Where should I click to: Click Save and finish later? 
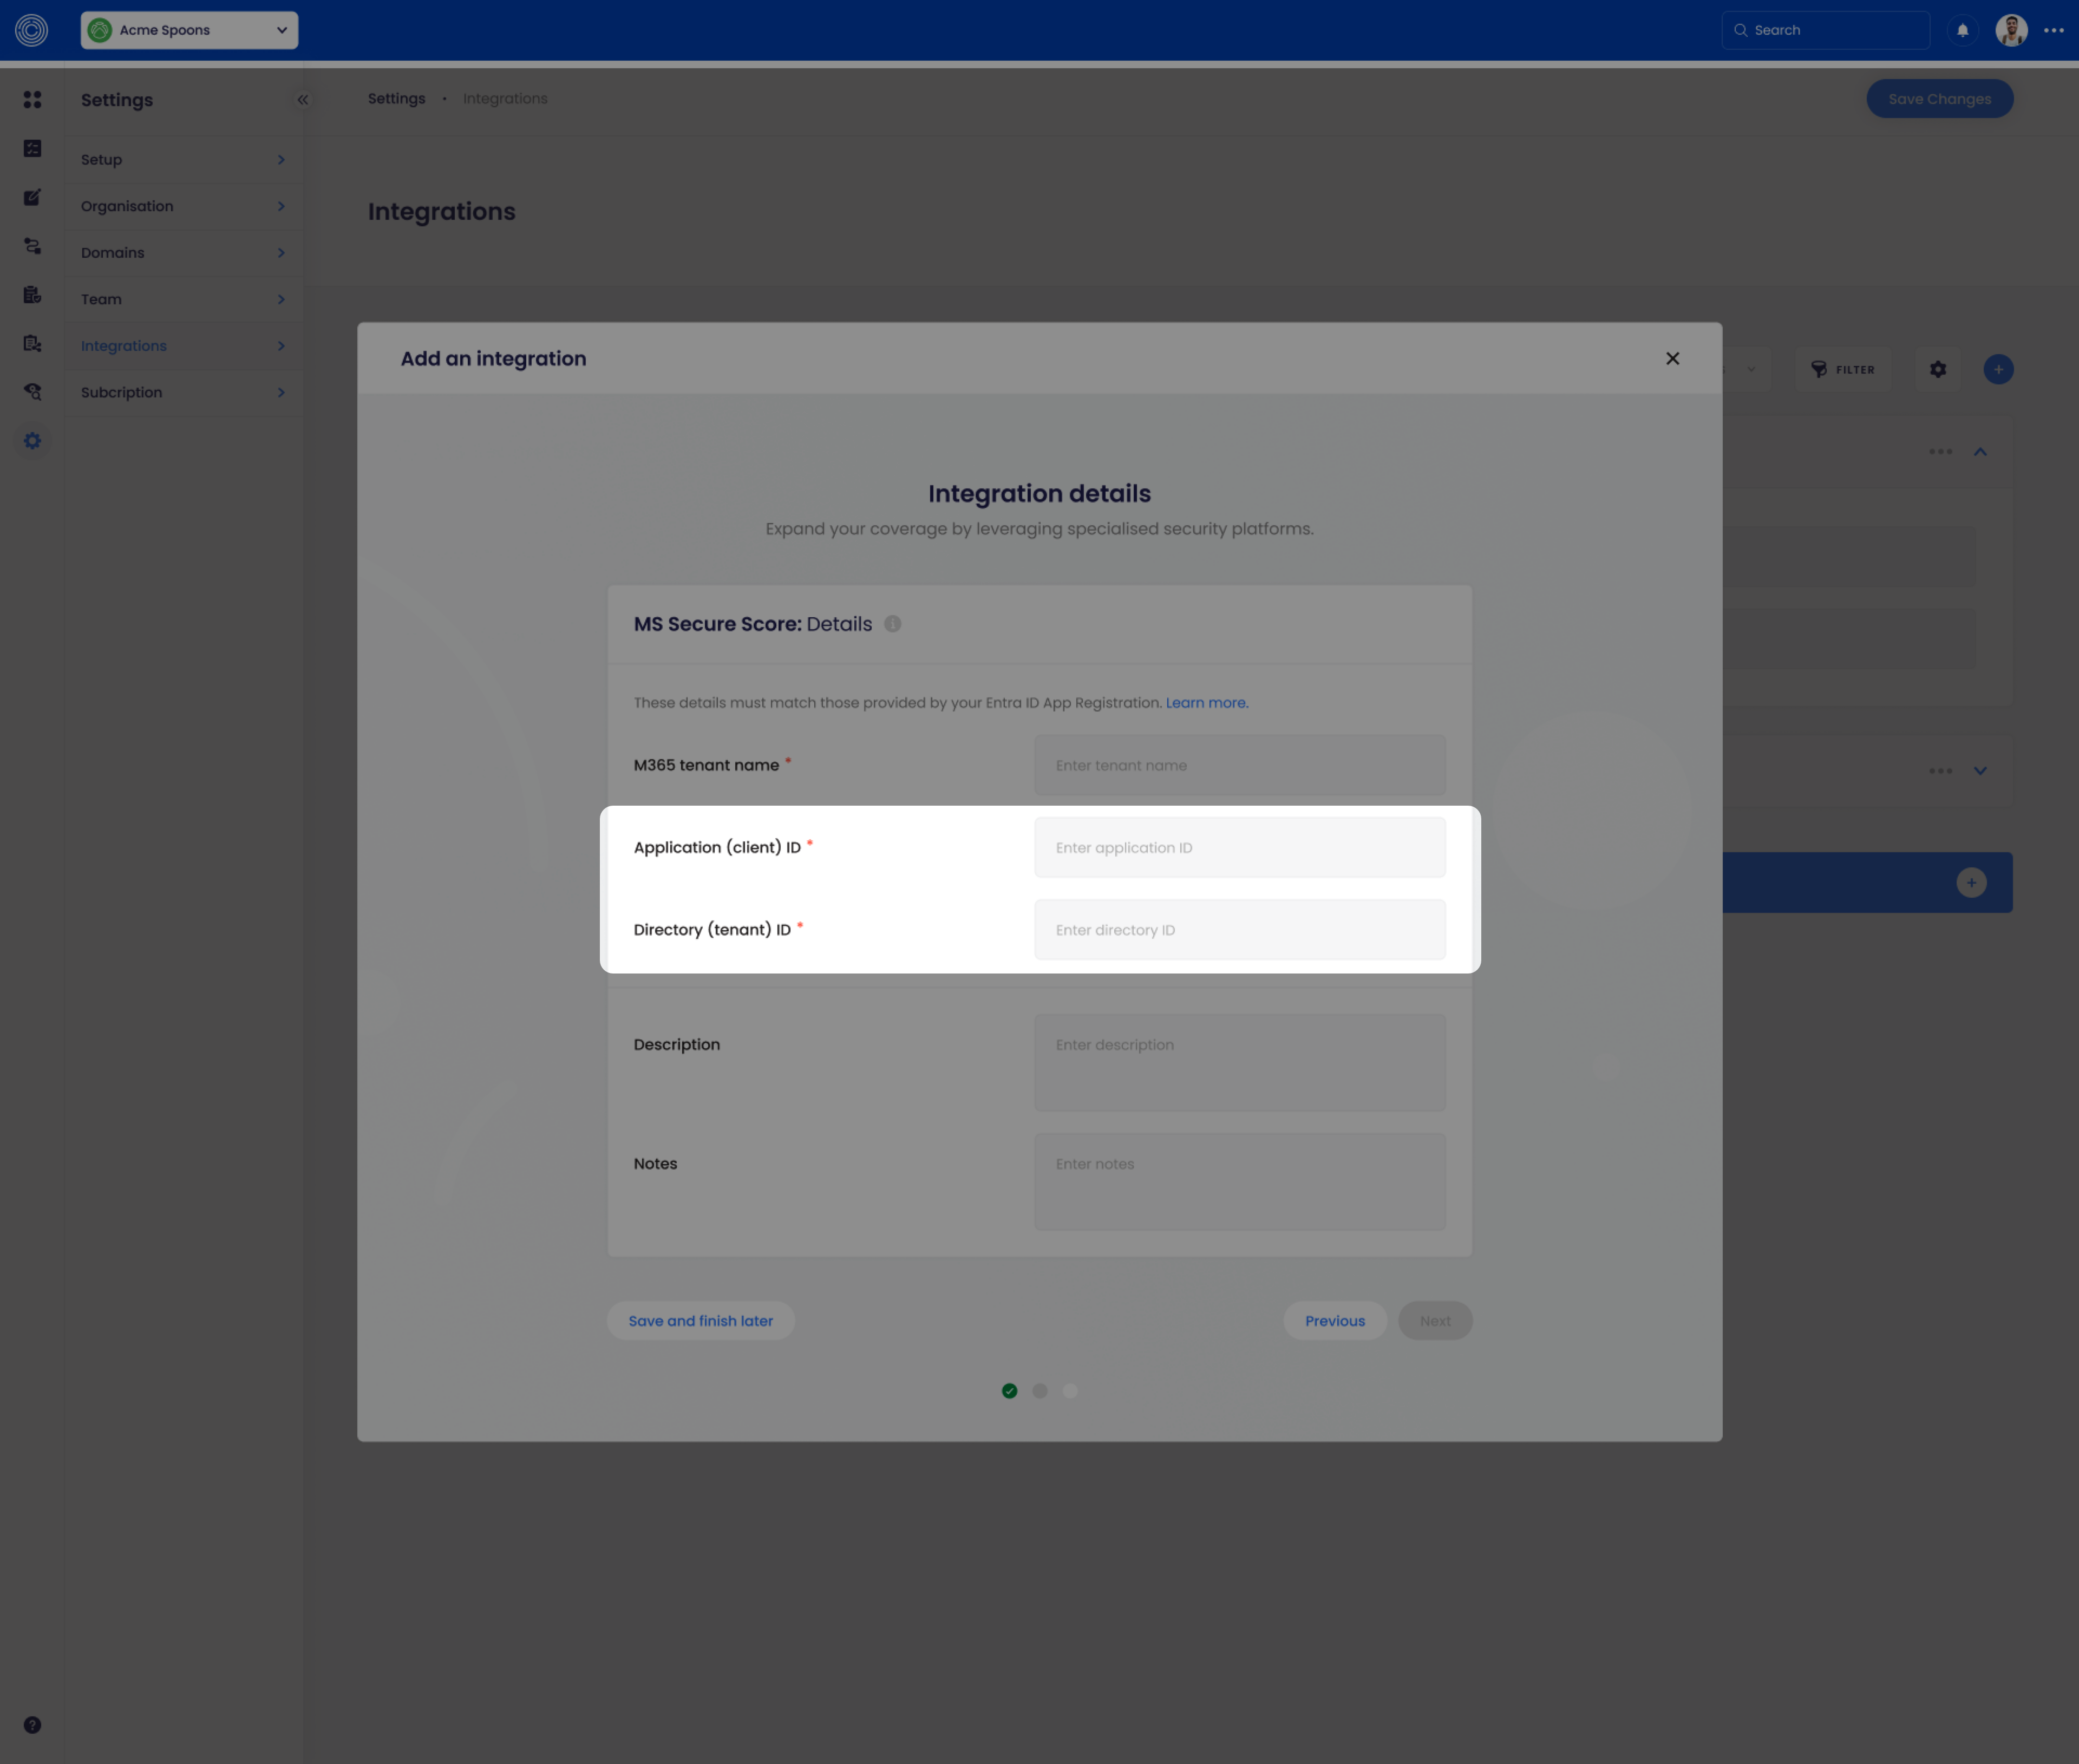click(700, 1321)
